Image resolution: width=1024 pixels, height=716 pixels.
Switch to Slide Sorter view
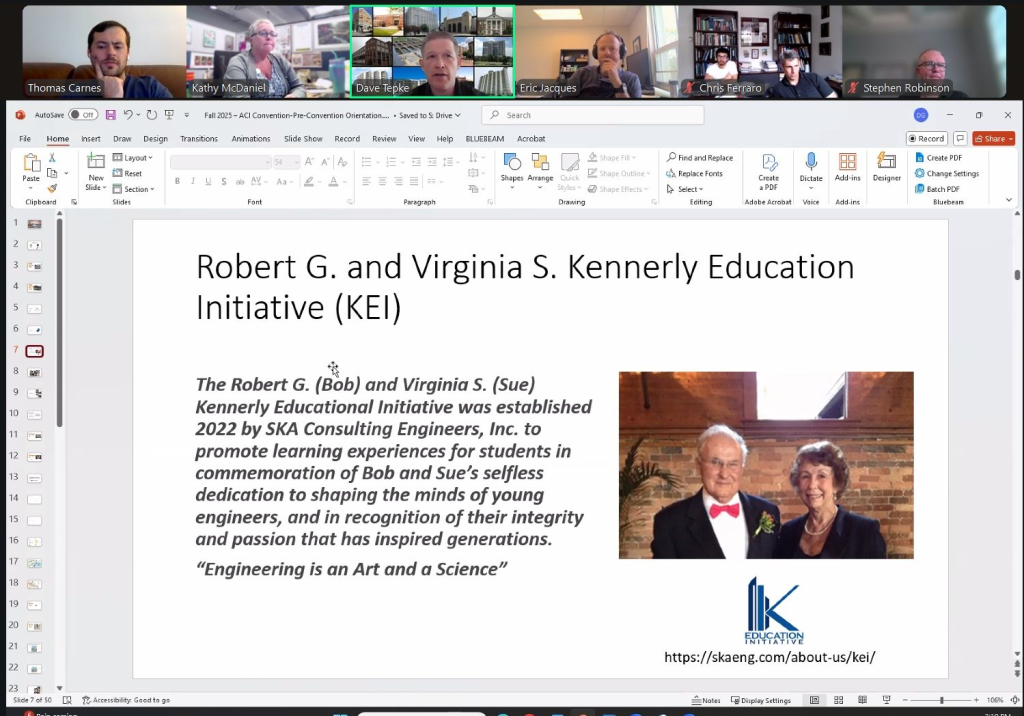(838, 700)
